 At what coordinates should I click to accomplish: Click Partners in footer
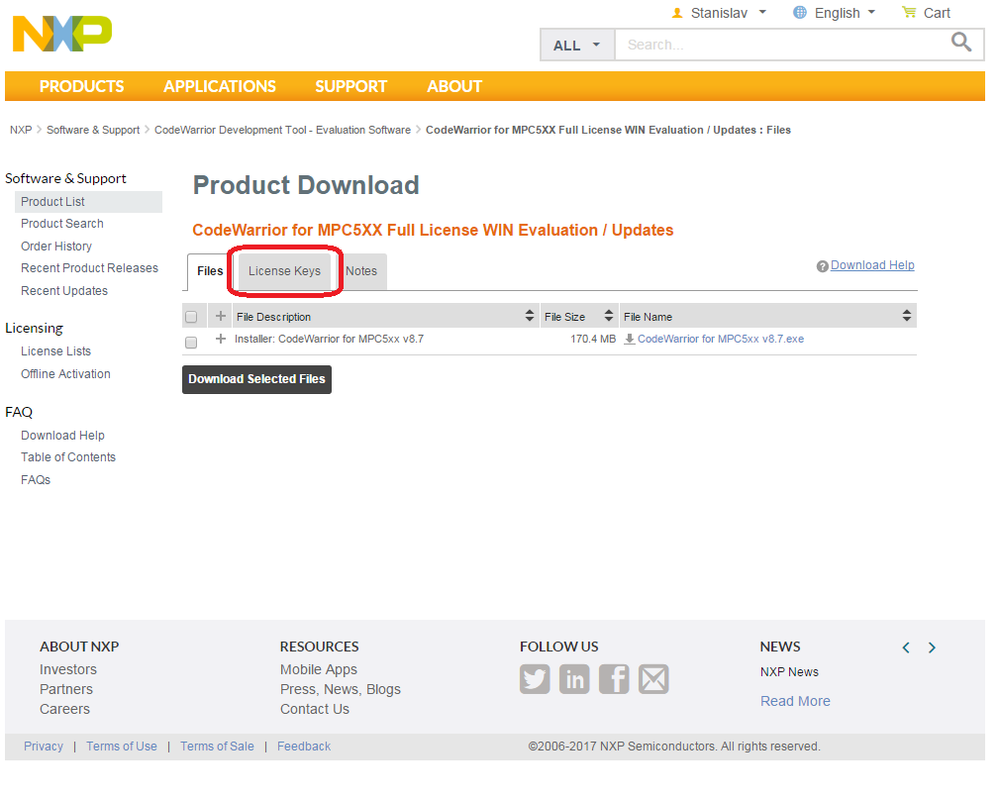point(66,689)
